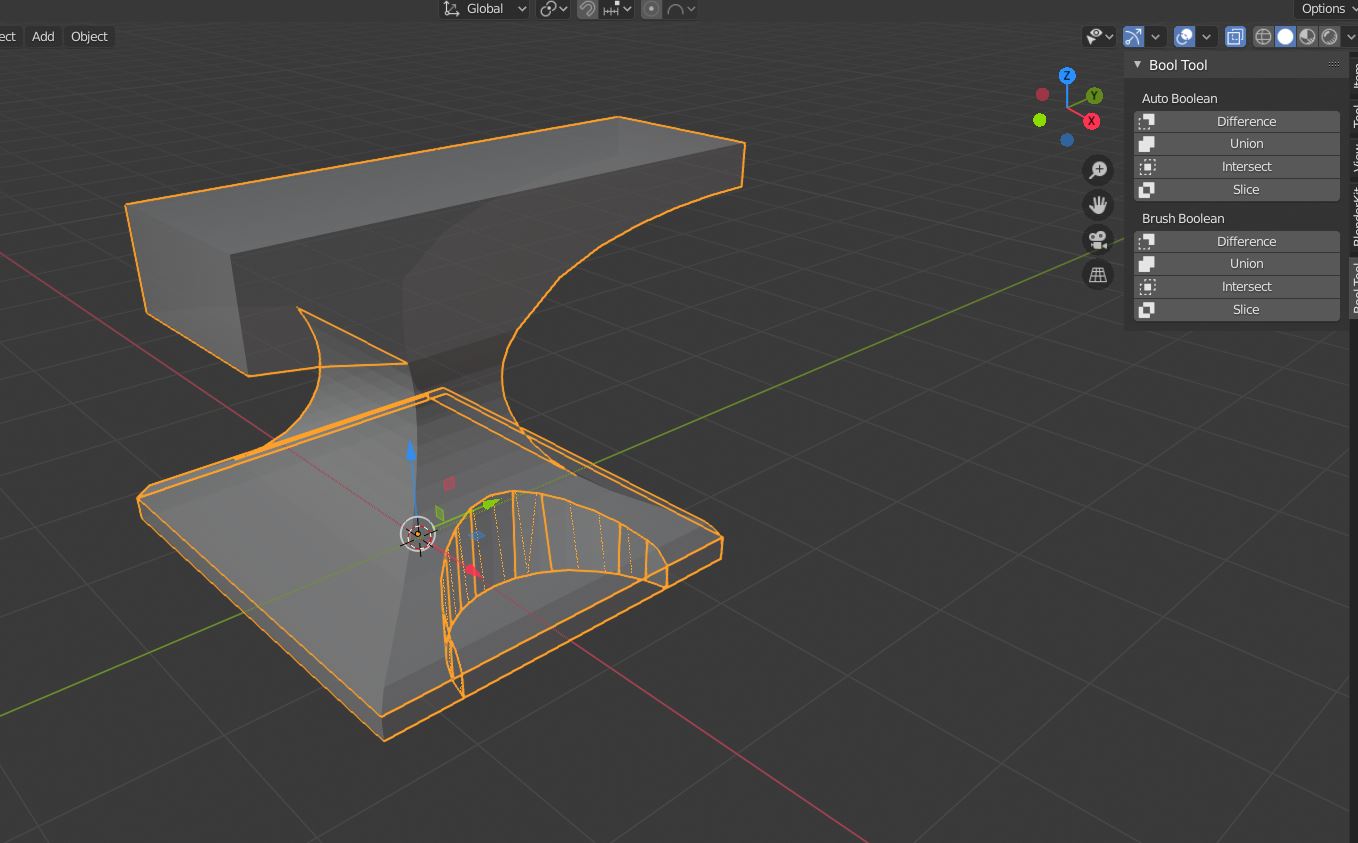Switch to solid viewport shading
The image size is (1358, 843).
pyautogui.click(x=1285, y=37)
